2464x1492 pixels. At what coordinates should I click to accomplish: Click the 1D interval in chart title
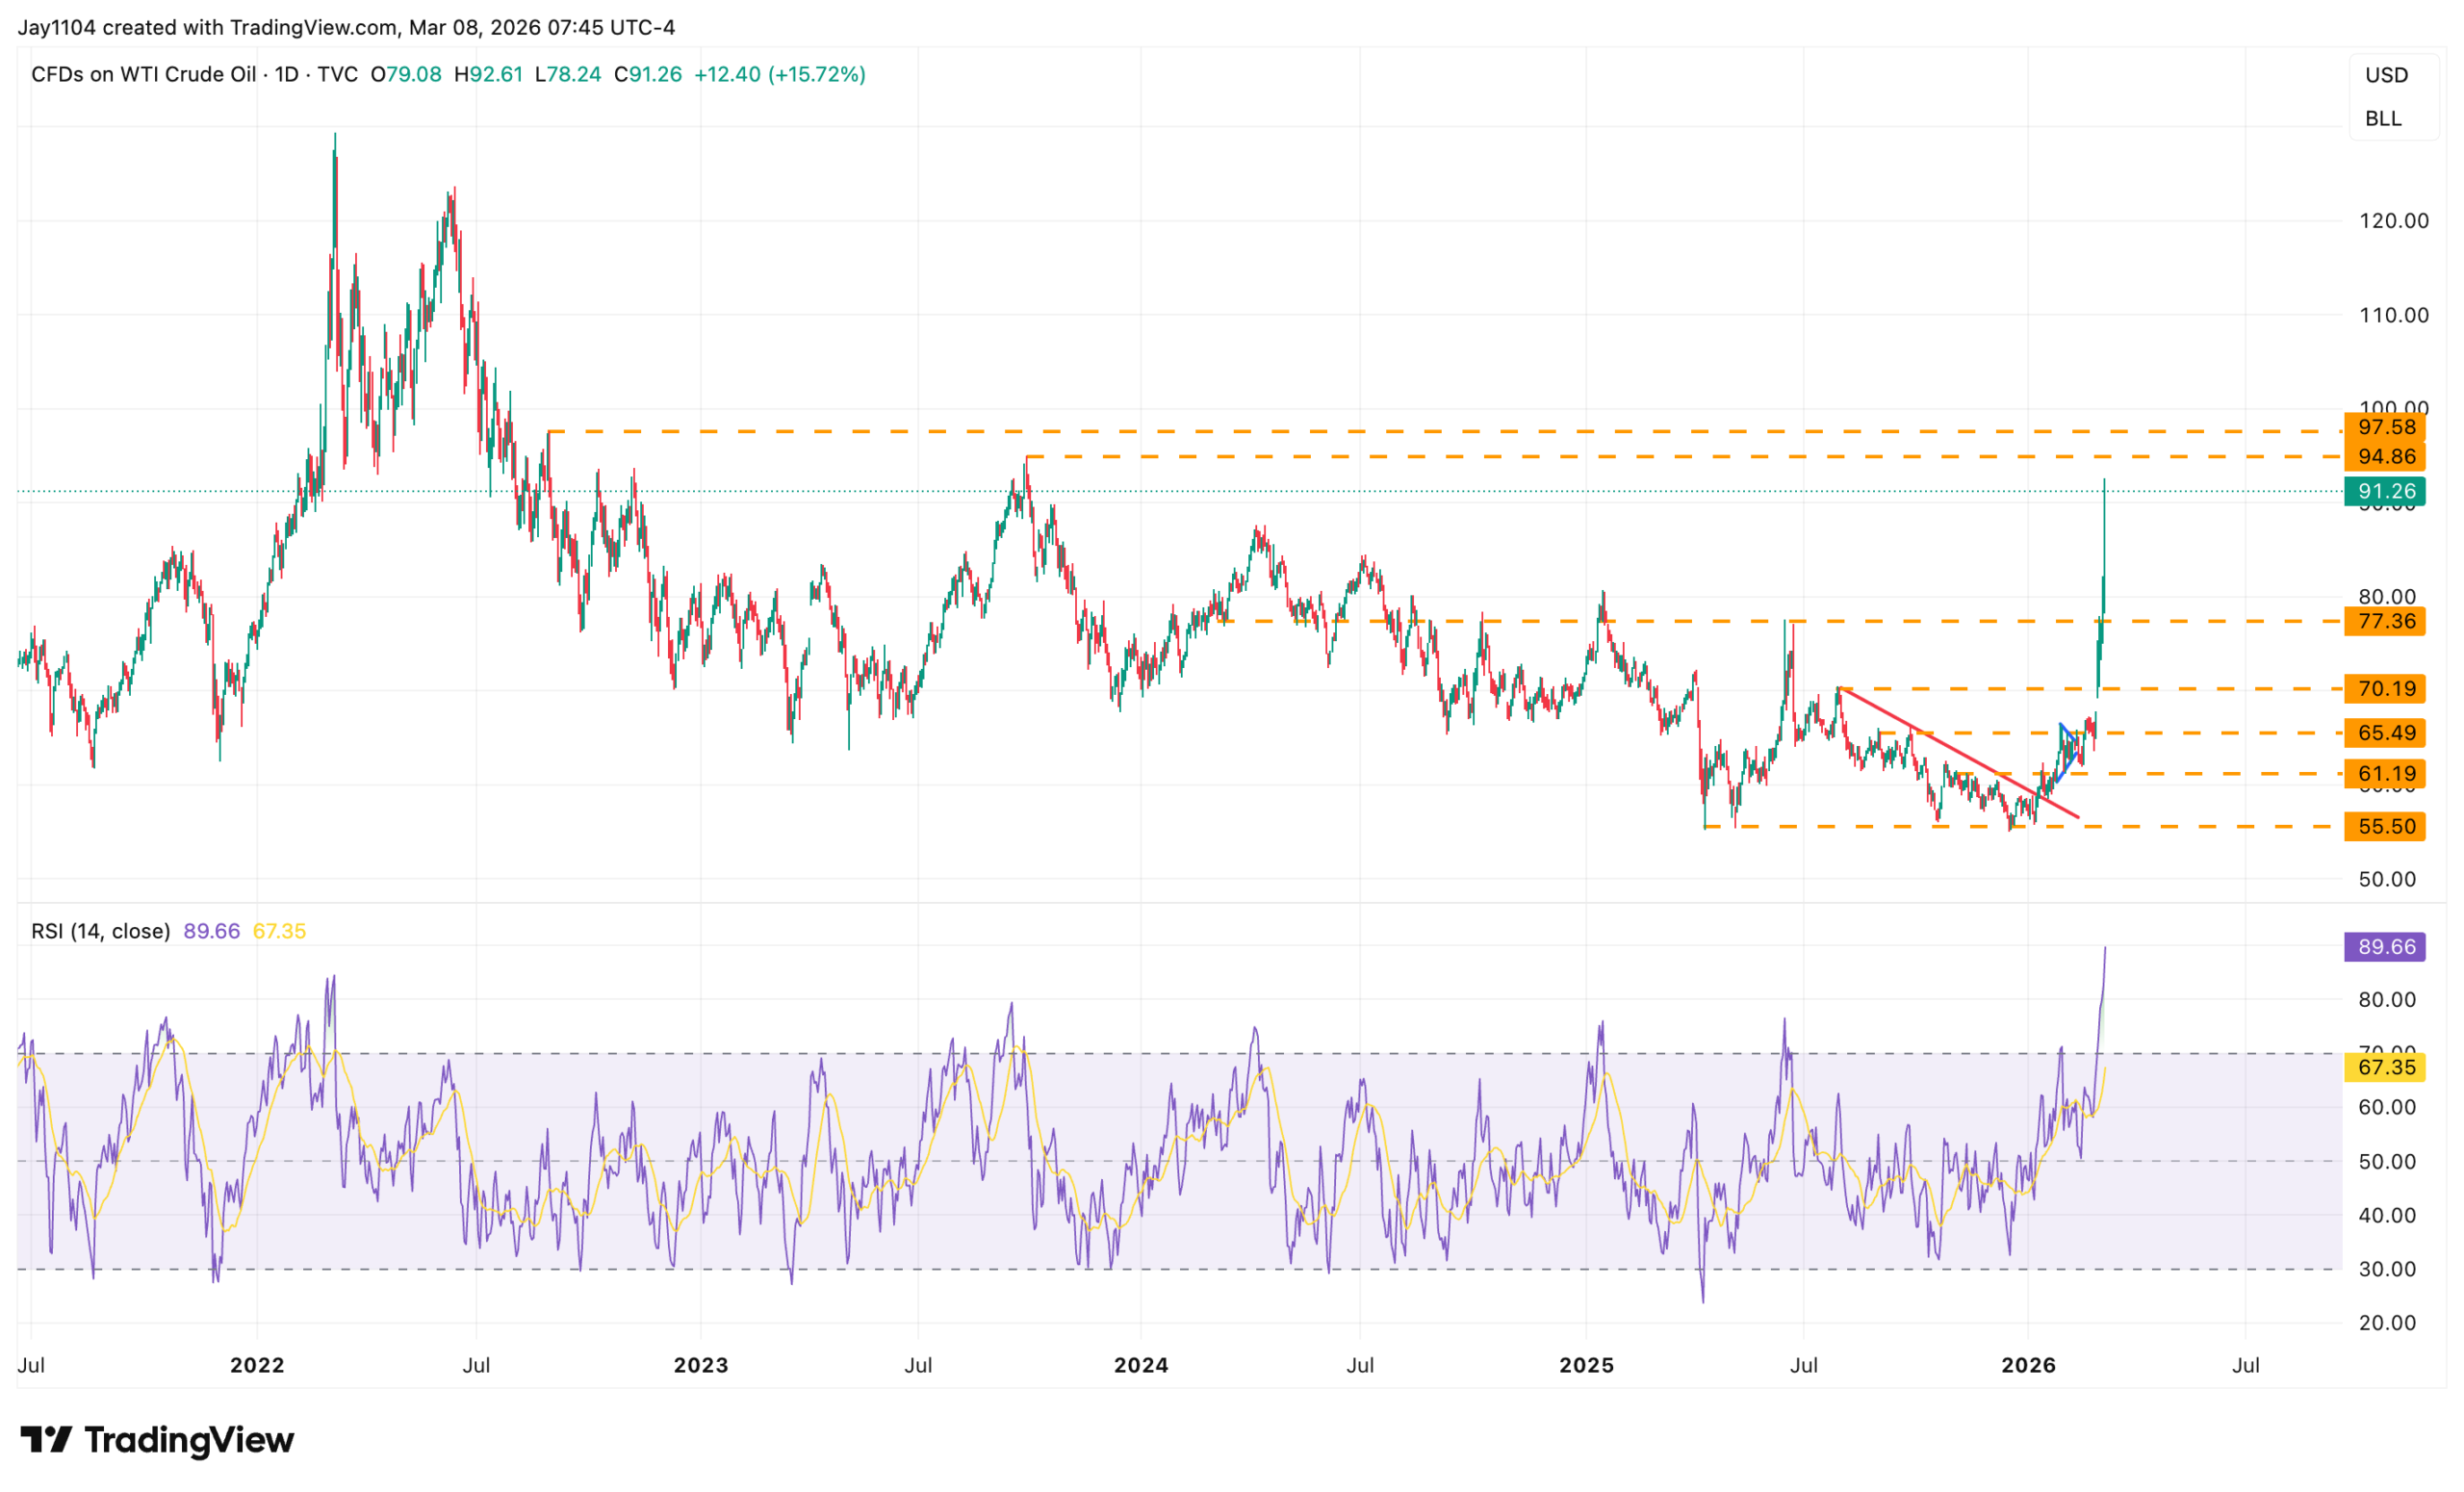click(287, 75)
